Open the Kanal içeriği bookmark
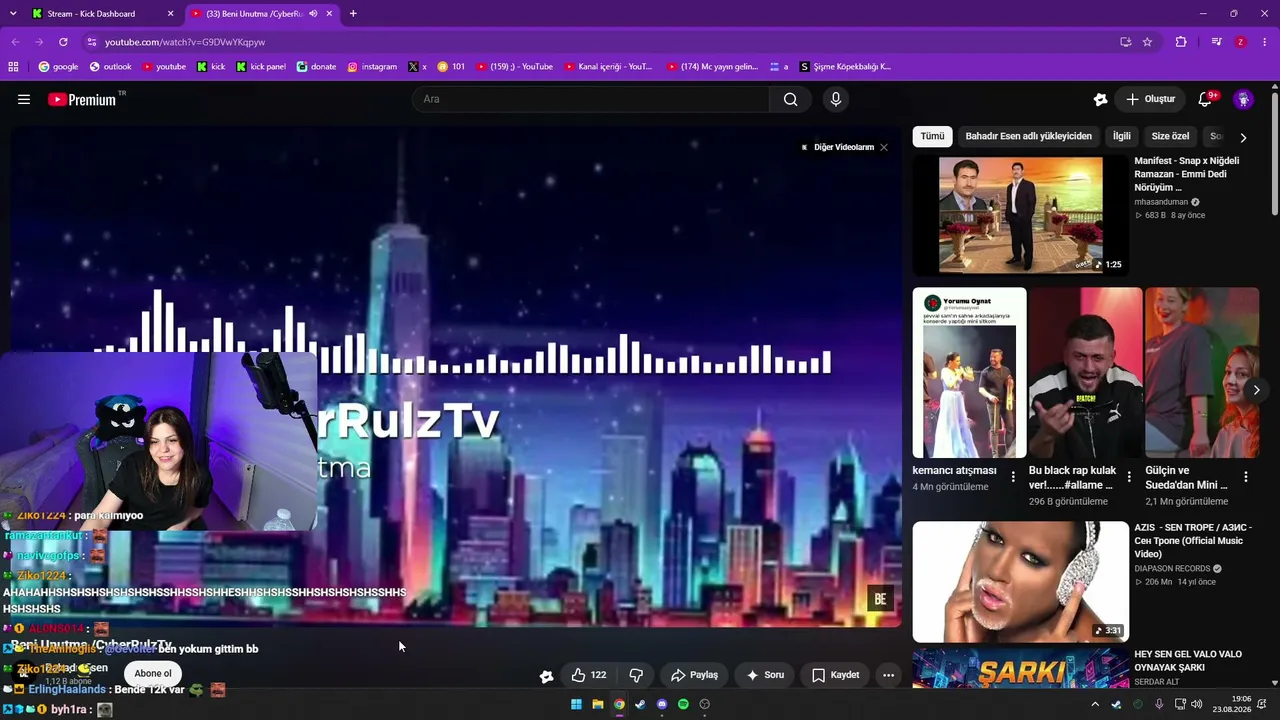 click(x=608, y=67)
